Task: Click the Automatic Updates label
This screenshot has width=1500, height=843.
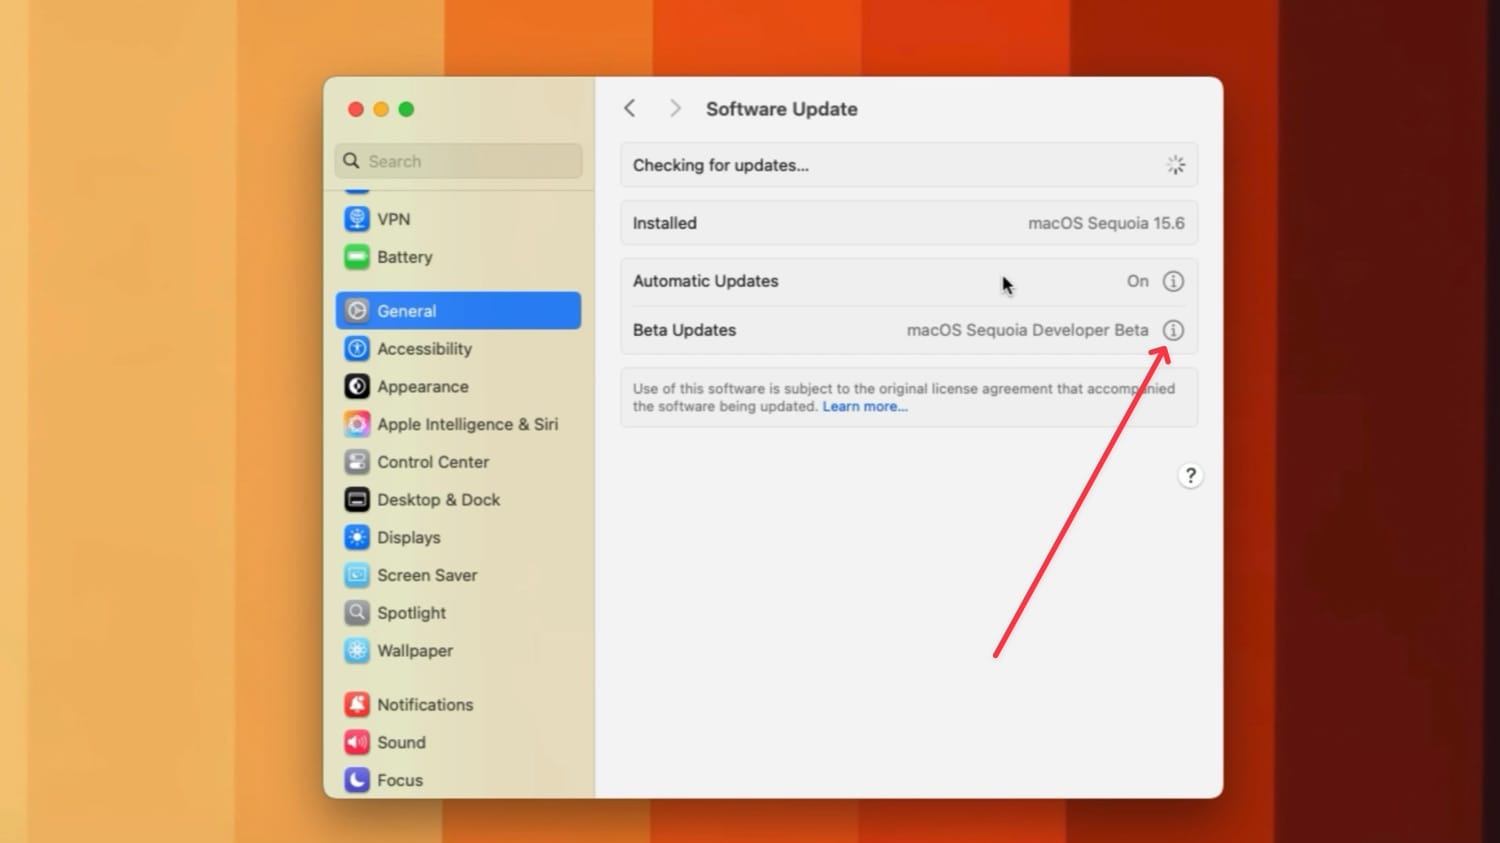Action: [706, 281]
